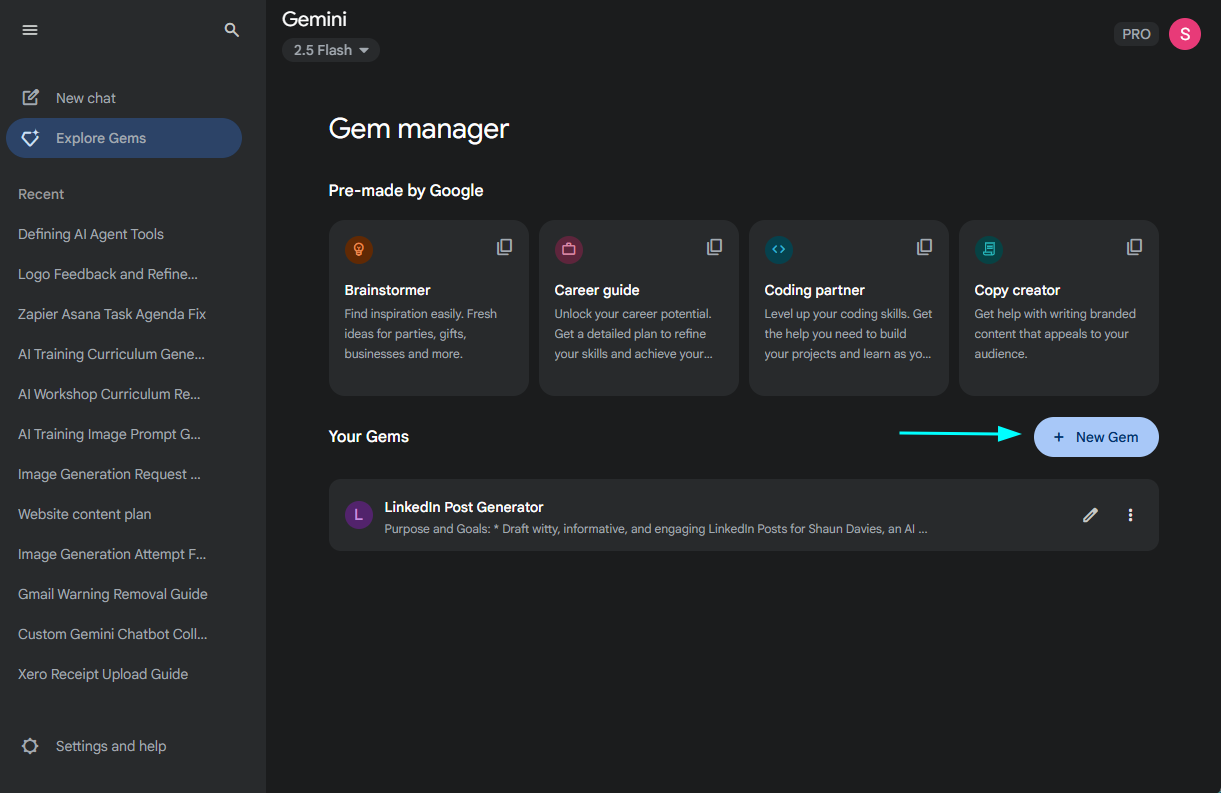Screen dimensions: 1221x793
Task: Open Settings and help
Action: [124, 746]
